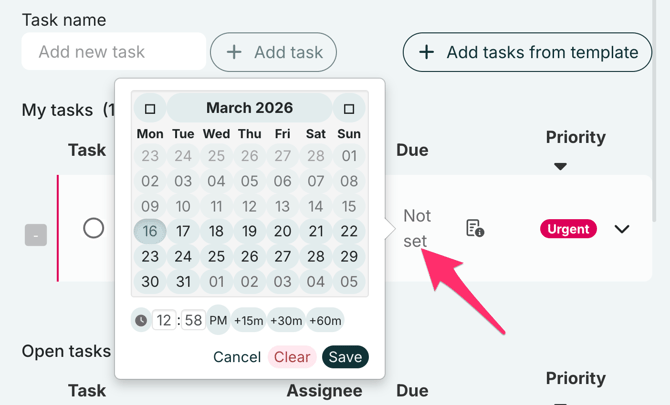Save the selected due date
Screen dimensions: 670x405
[x=345, y=357]
